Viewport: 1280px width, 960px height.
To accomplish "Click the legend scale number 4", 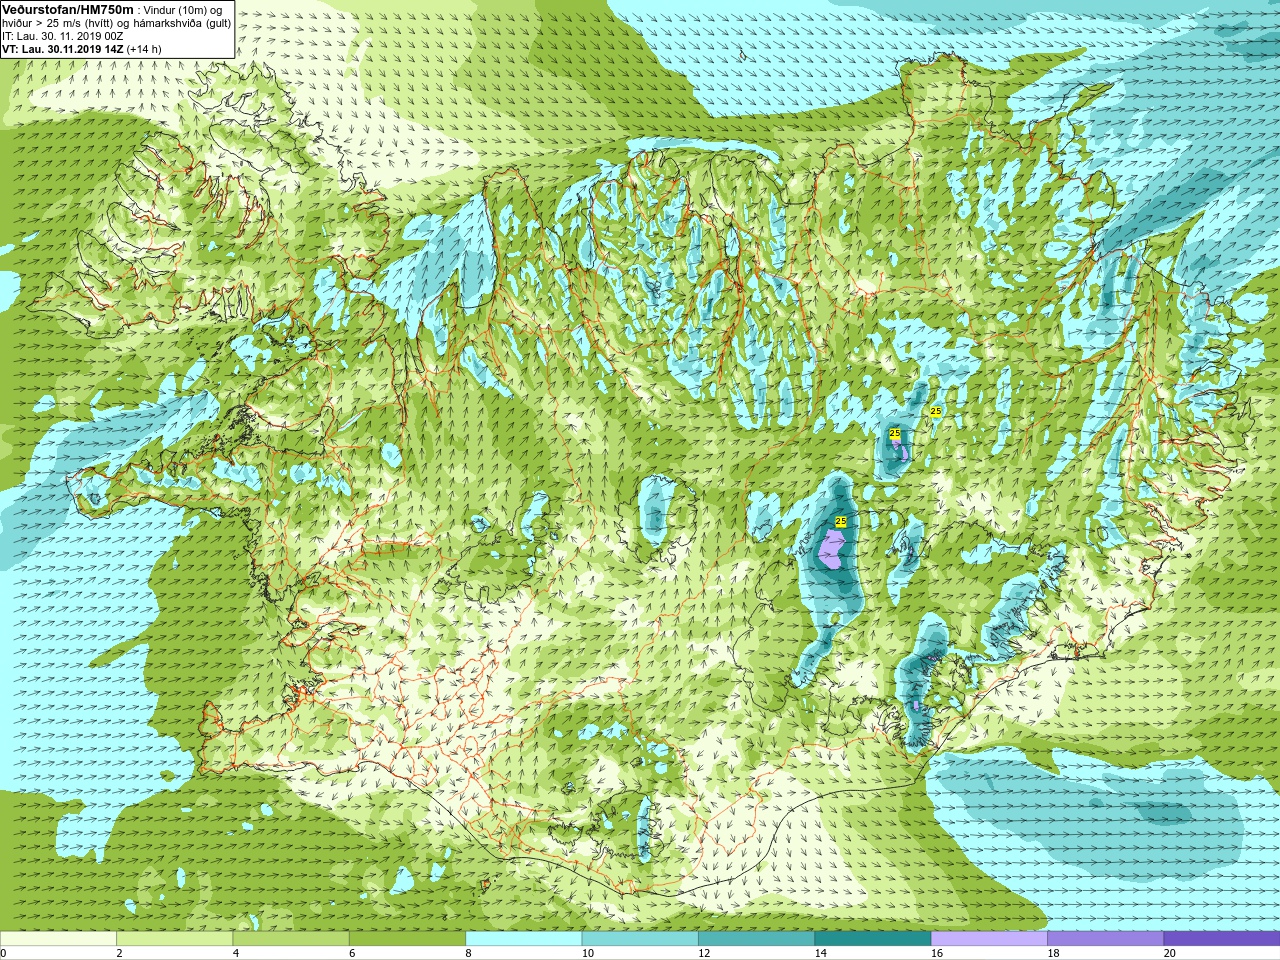I will pos(236,953).
